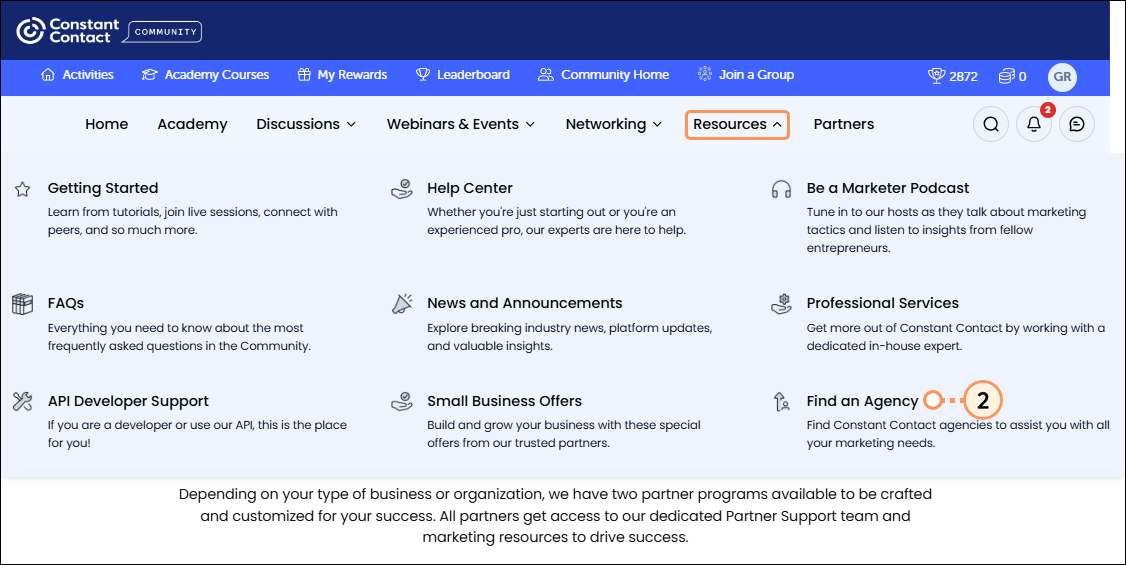Open the search magnifier icon
The width and height of the screenshot is (1126, 565).
[x=991, y=124]
